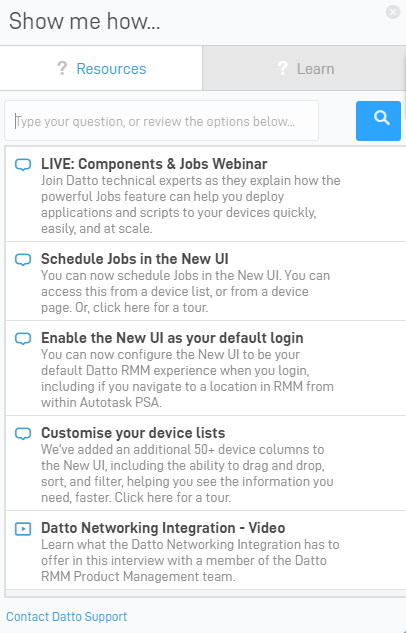Click the chat bubble icon beside Components & Jobs Webinar
The image size is (406, 633).
pos(23,165)
